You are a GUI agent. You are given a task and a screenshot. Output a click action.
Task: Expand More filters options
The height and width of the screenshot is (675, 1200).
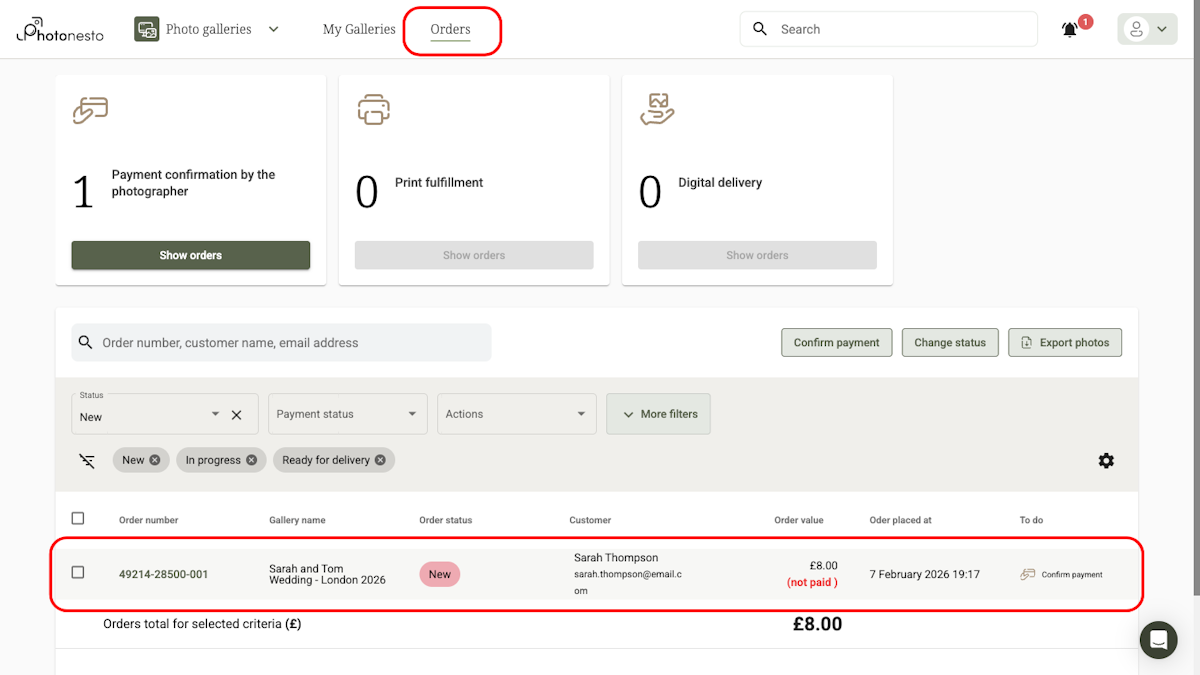point(658,413)
